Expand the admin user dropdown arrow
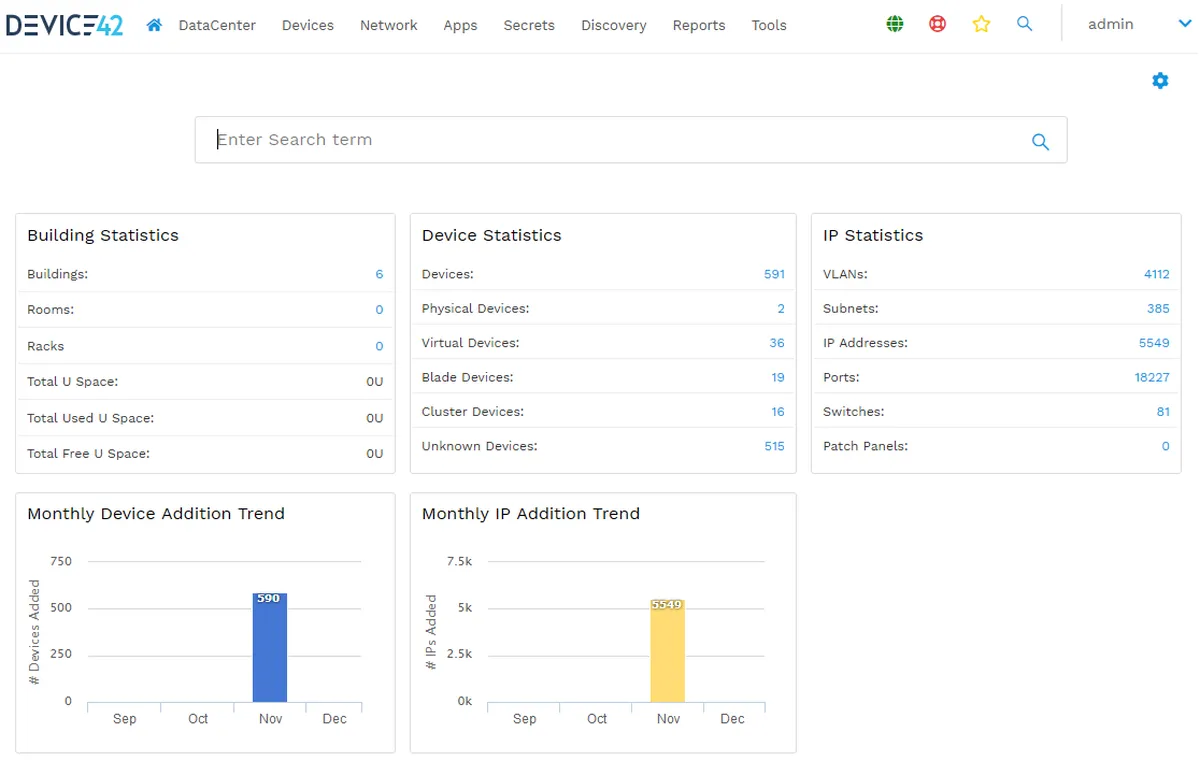The height and width of the screenshot is (761, 1200). click(1185, 24)
